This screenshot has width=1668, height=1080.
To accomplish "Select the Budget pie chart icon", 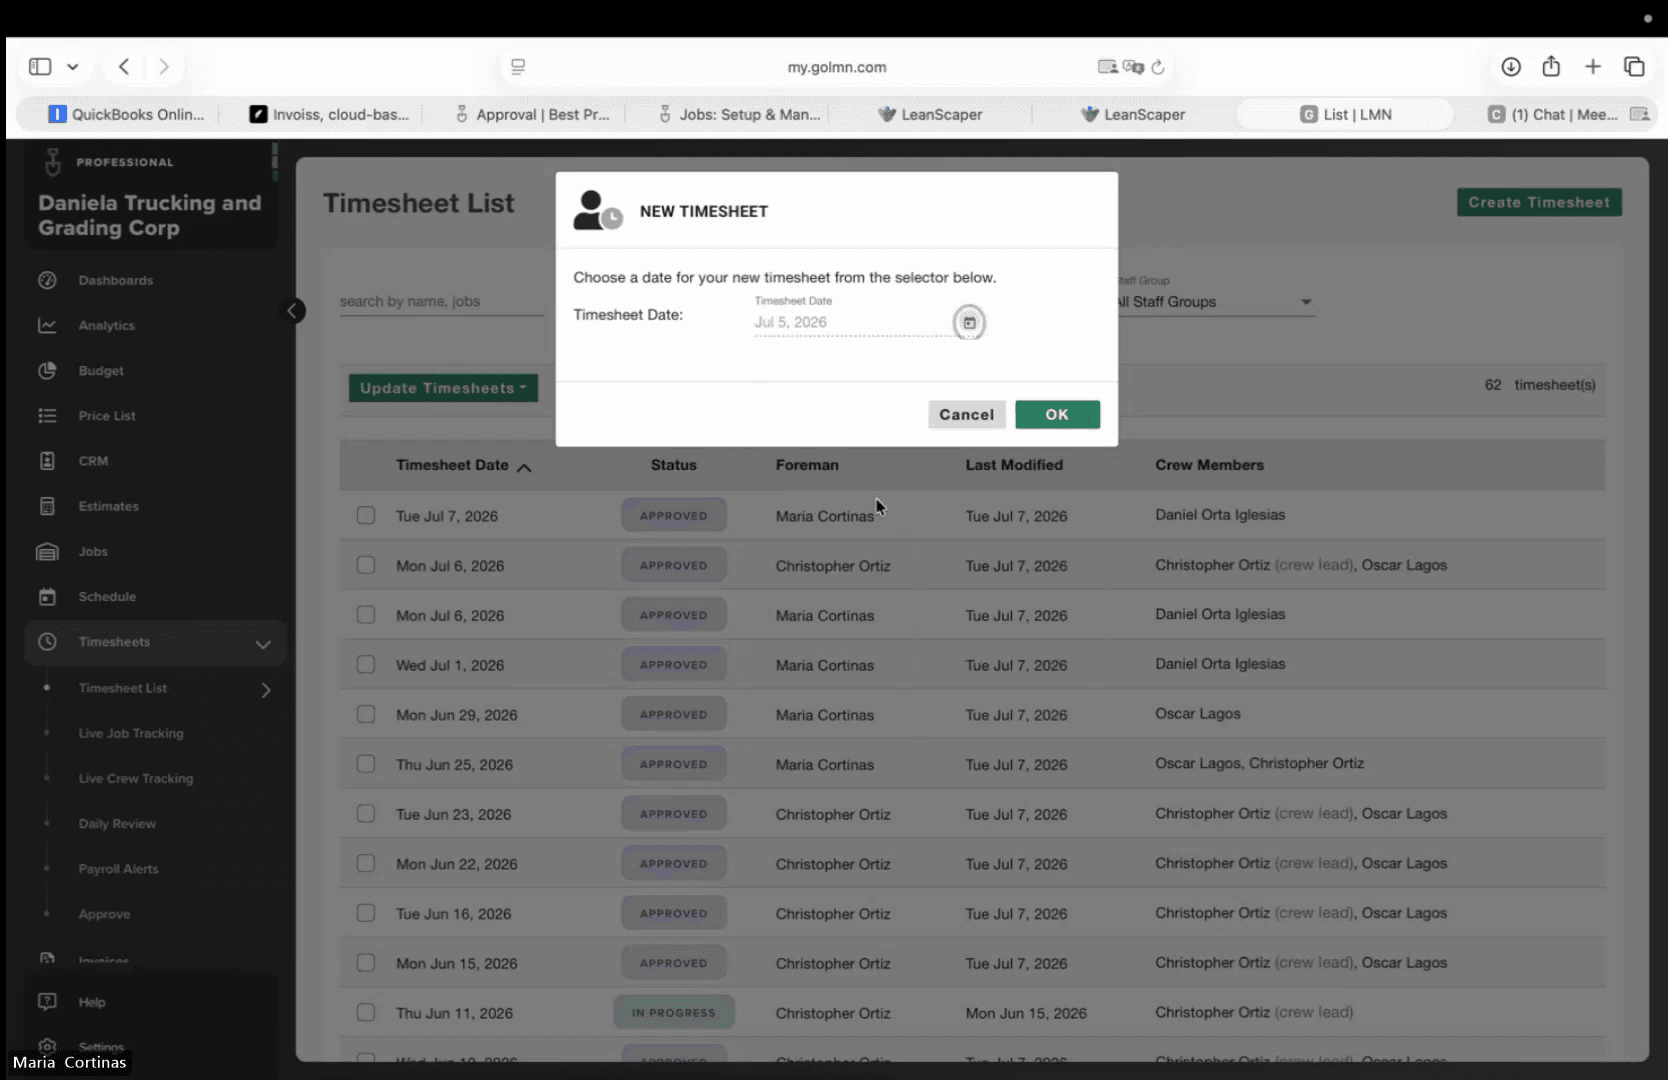I will [47, 370].
